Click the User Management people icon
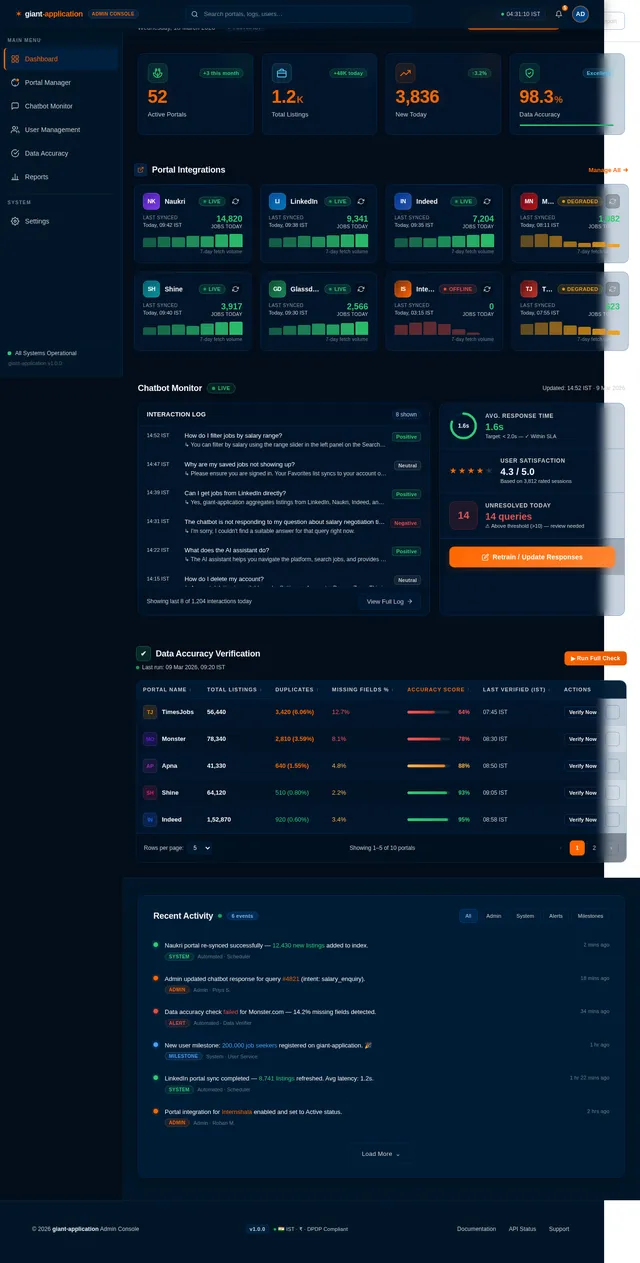Viewport: 640px width, 1263px height. point(15,129)
